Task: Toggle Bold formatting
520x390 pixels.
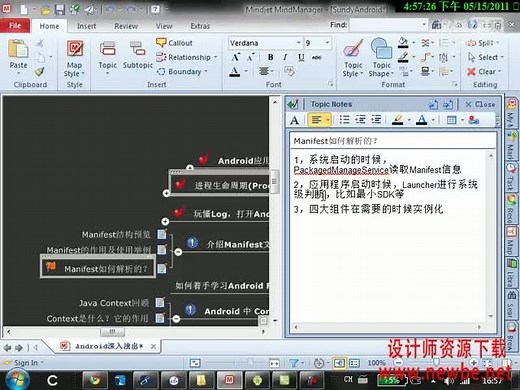Action: click(270, 57)
